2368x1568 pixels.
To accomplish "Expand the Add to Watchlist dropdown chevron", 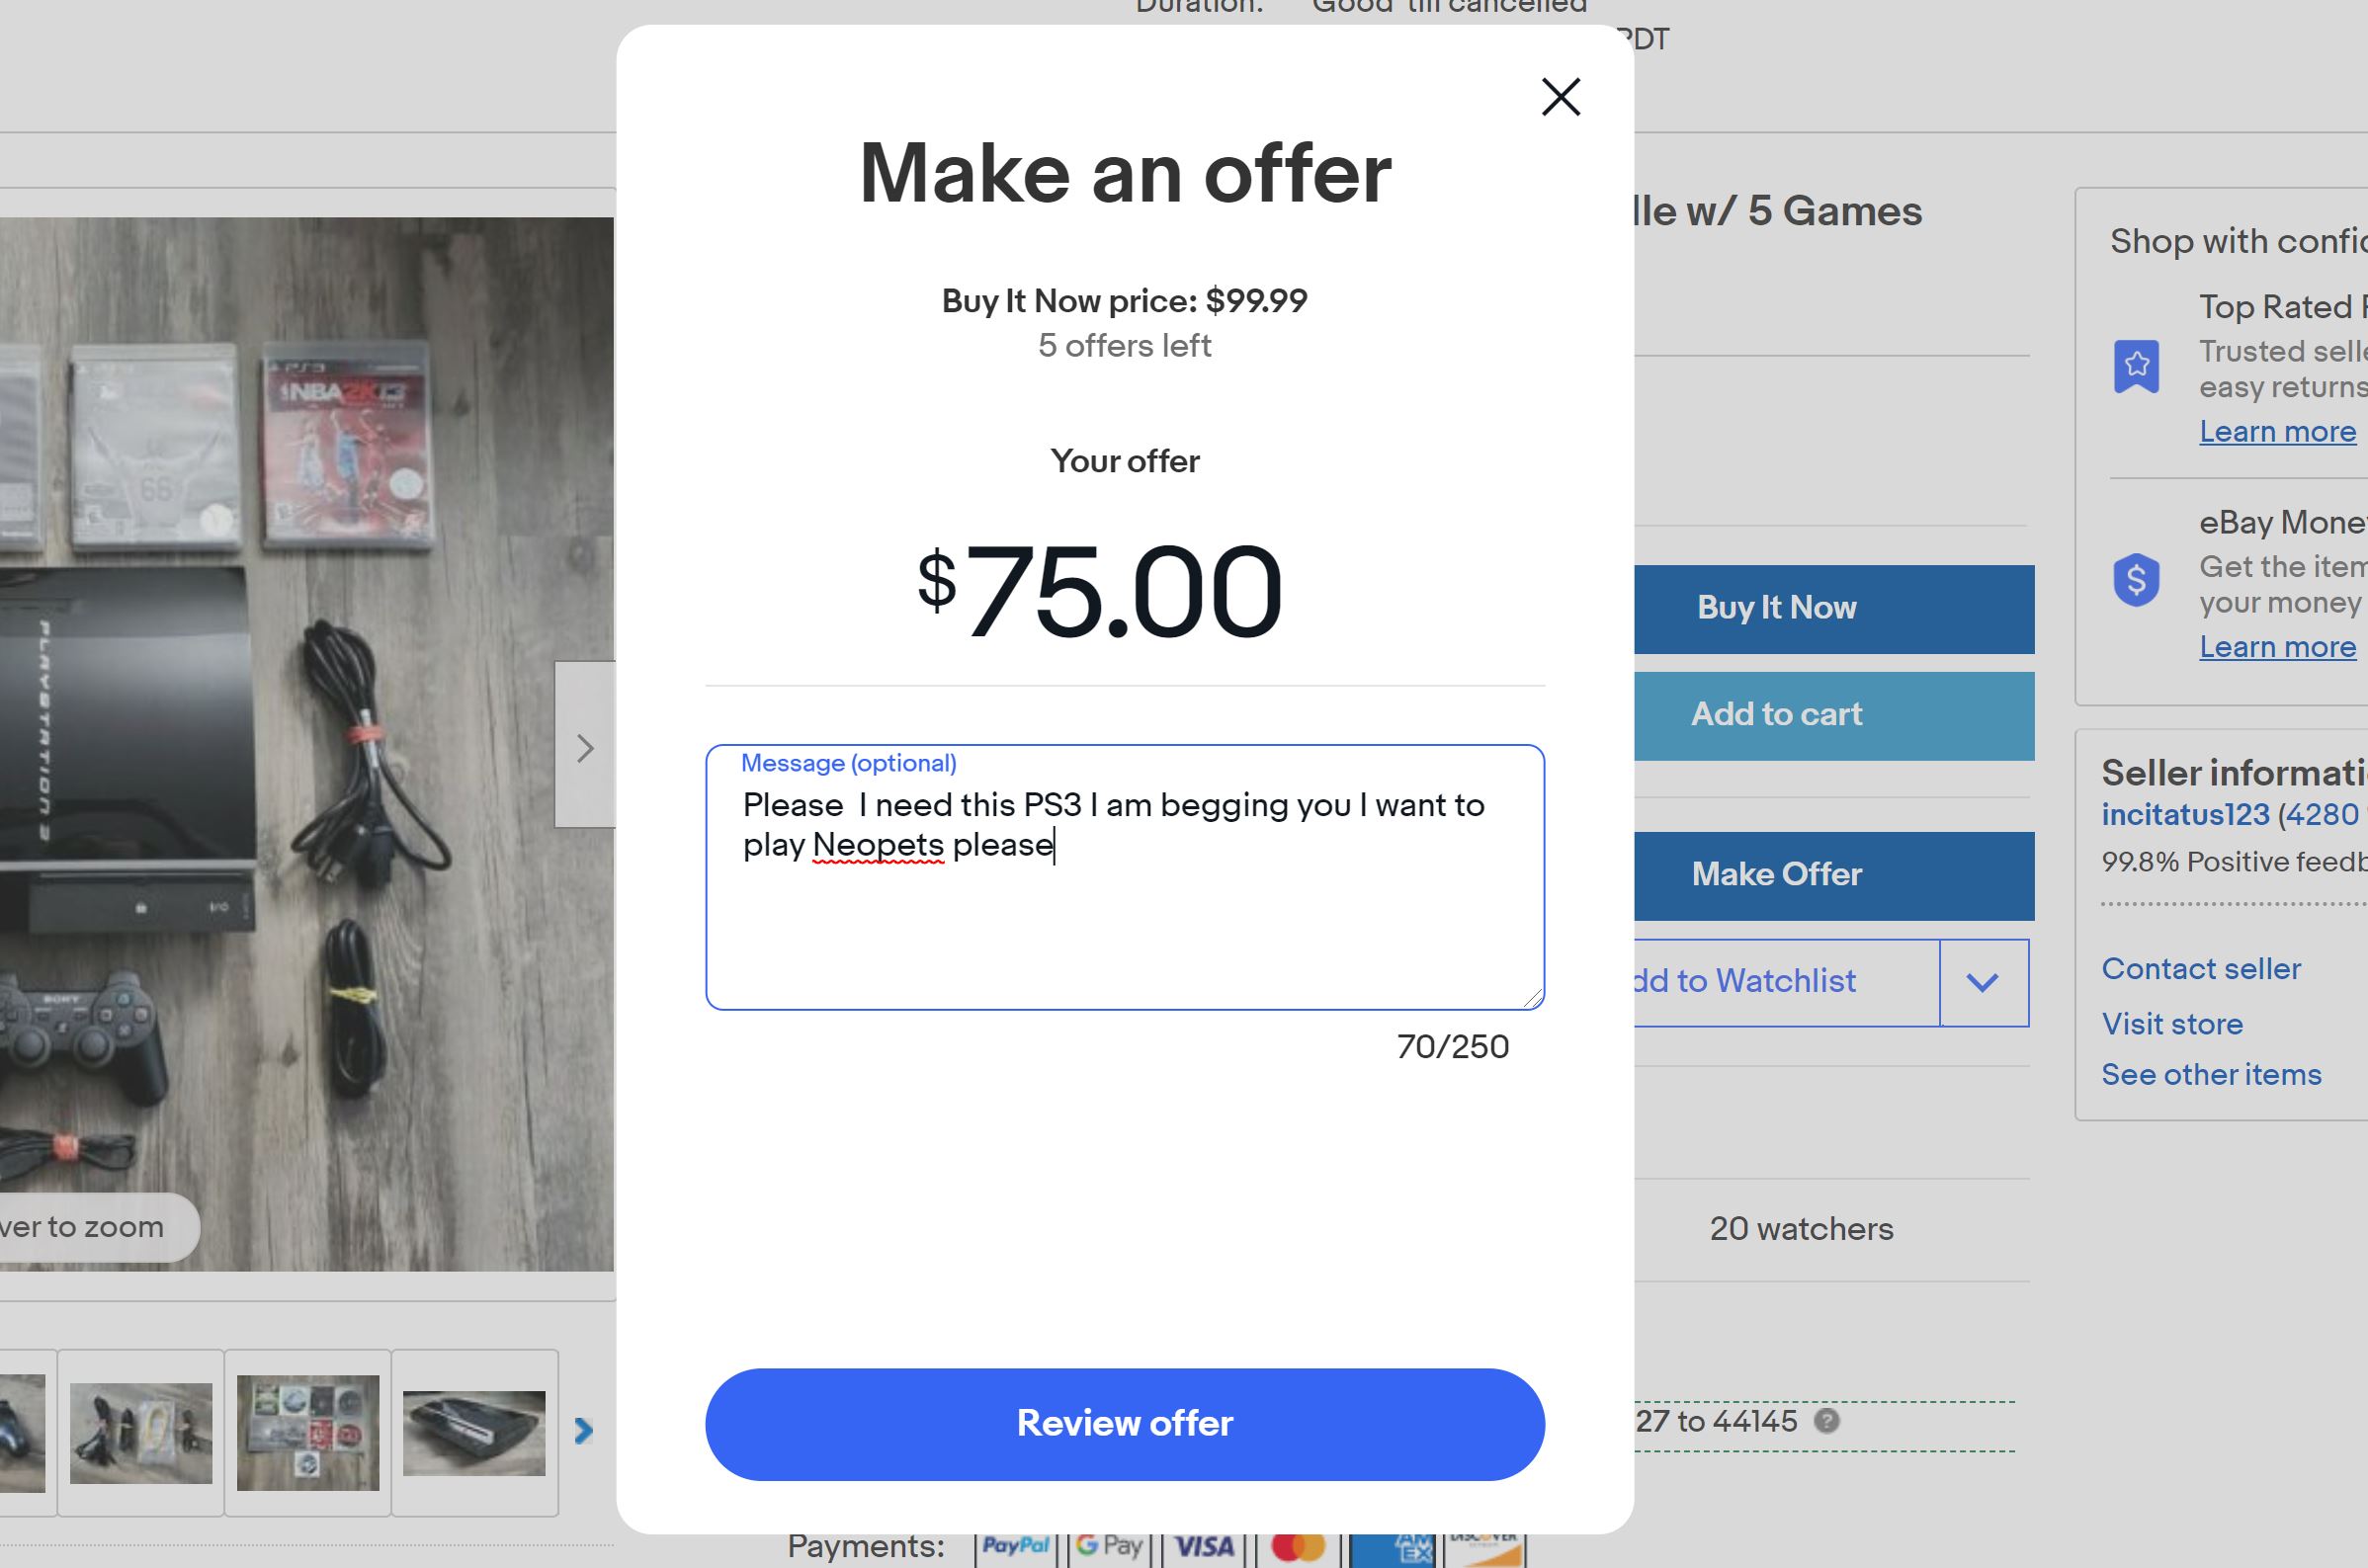I will click(x=1983, y=982).
